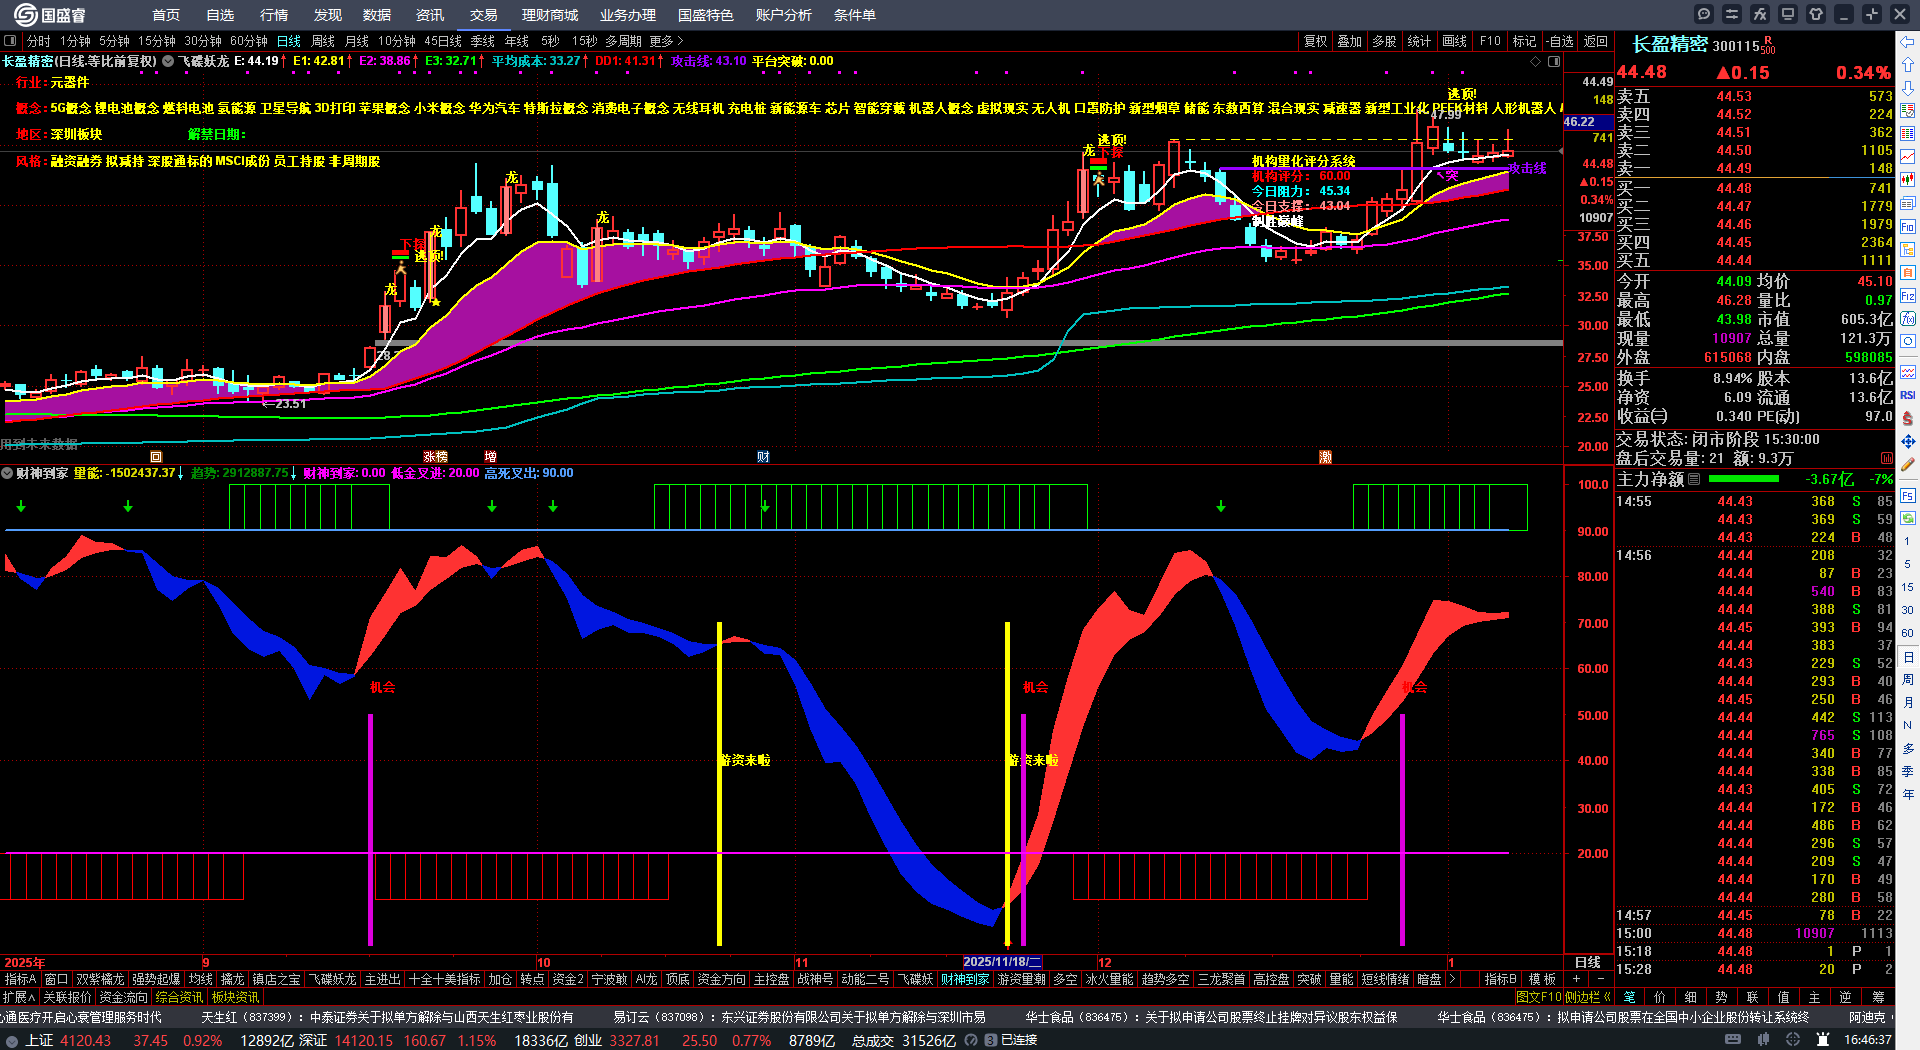Click the minus button beside 模板
Viewport: 1920px width, 1050px height.
tap(1600, 979)
